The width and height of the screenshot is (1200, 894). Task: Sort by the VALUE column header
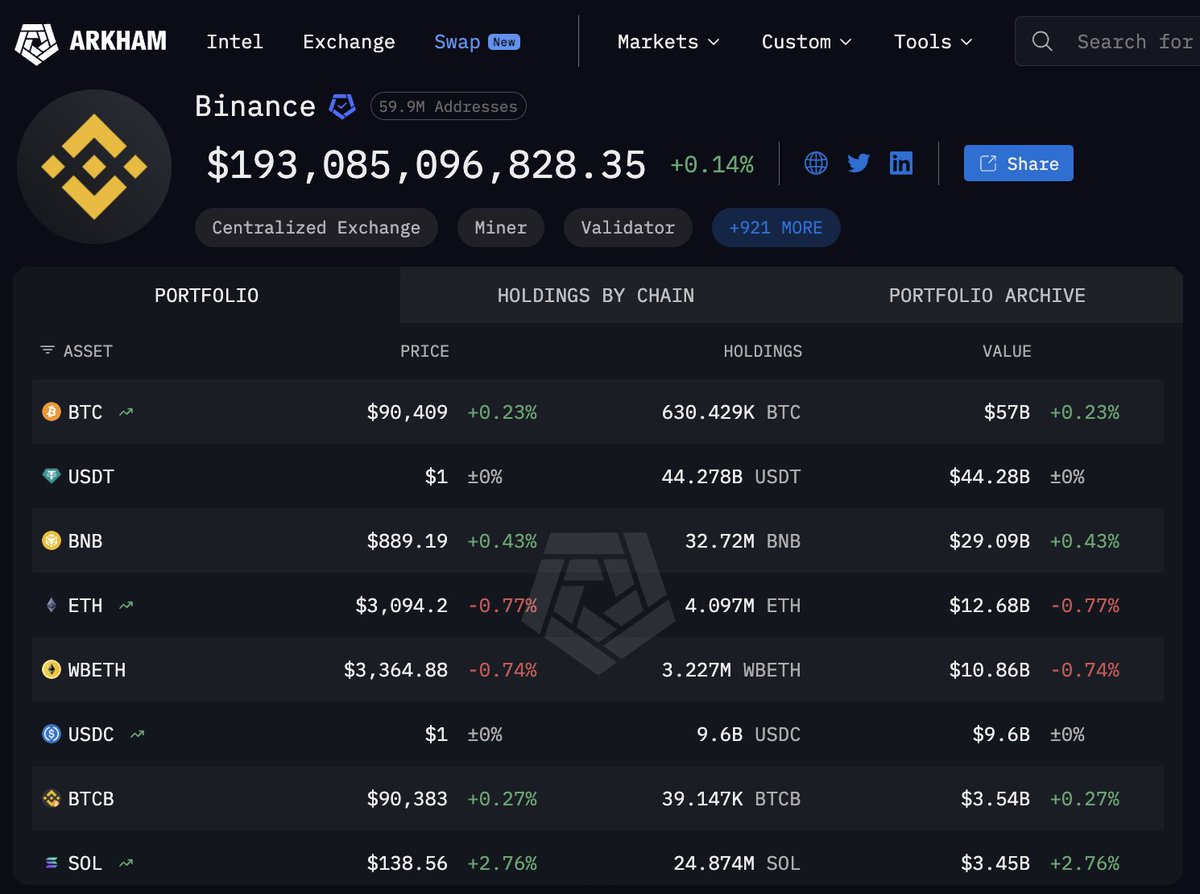1007,351
